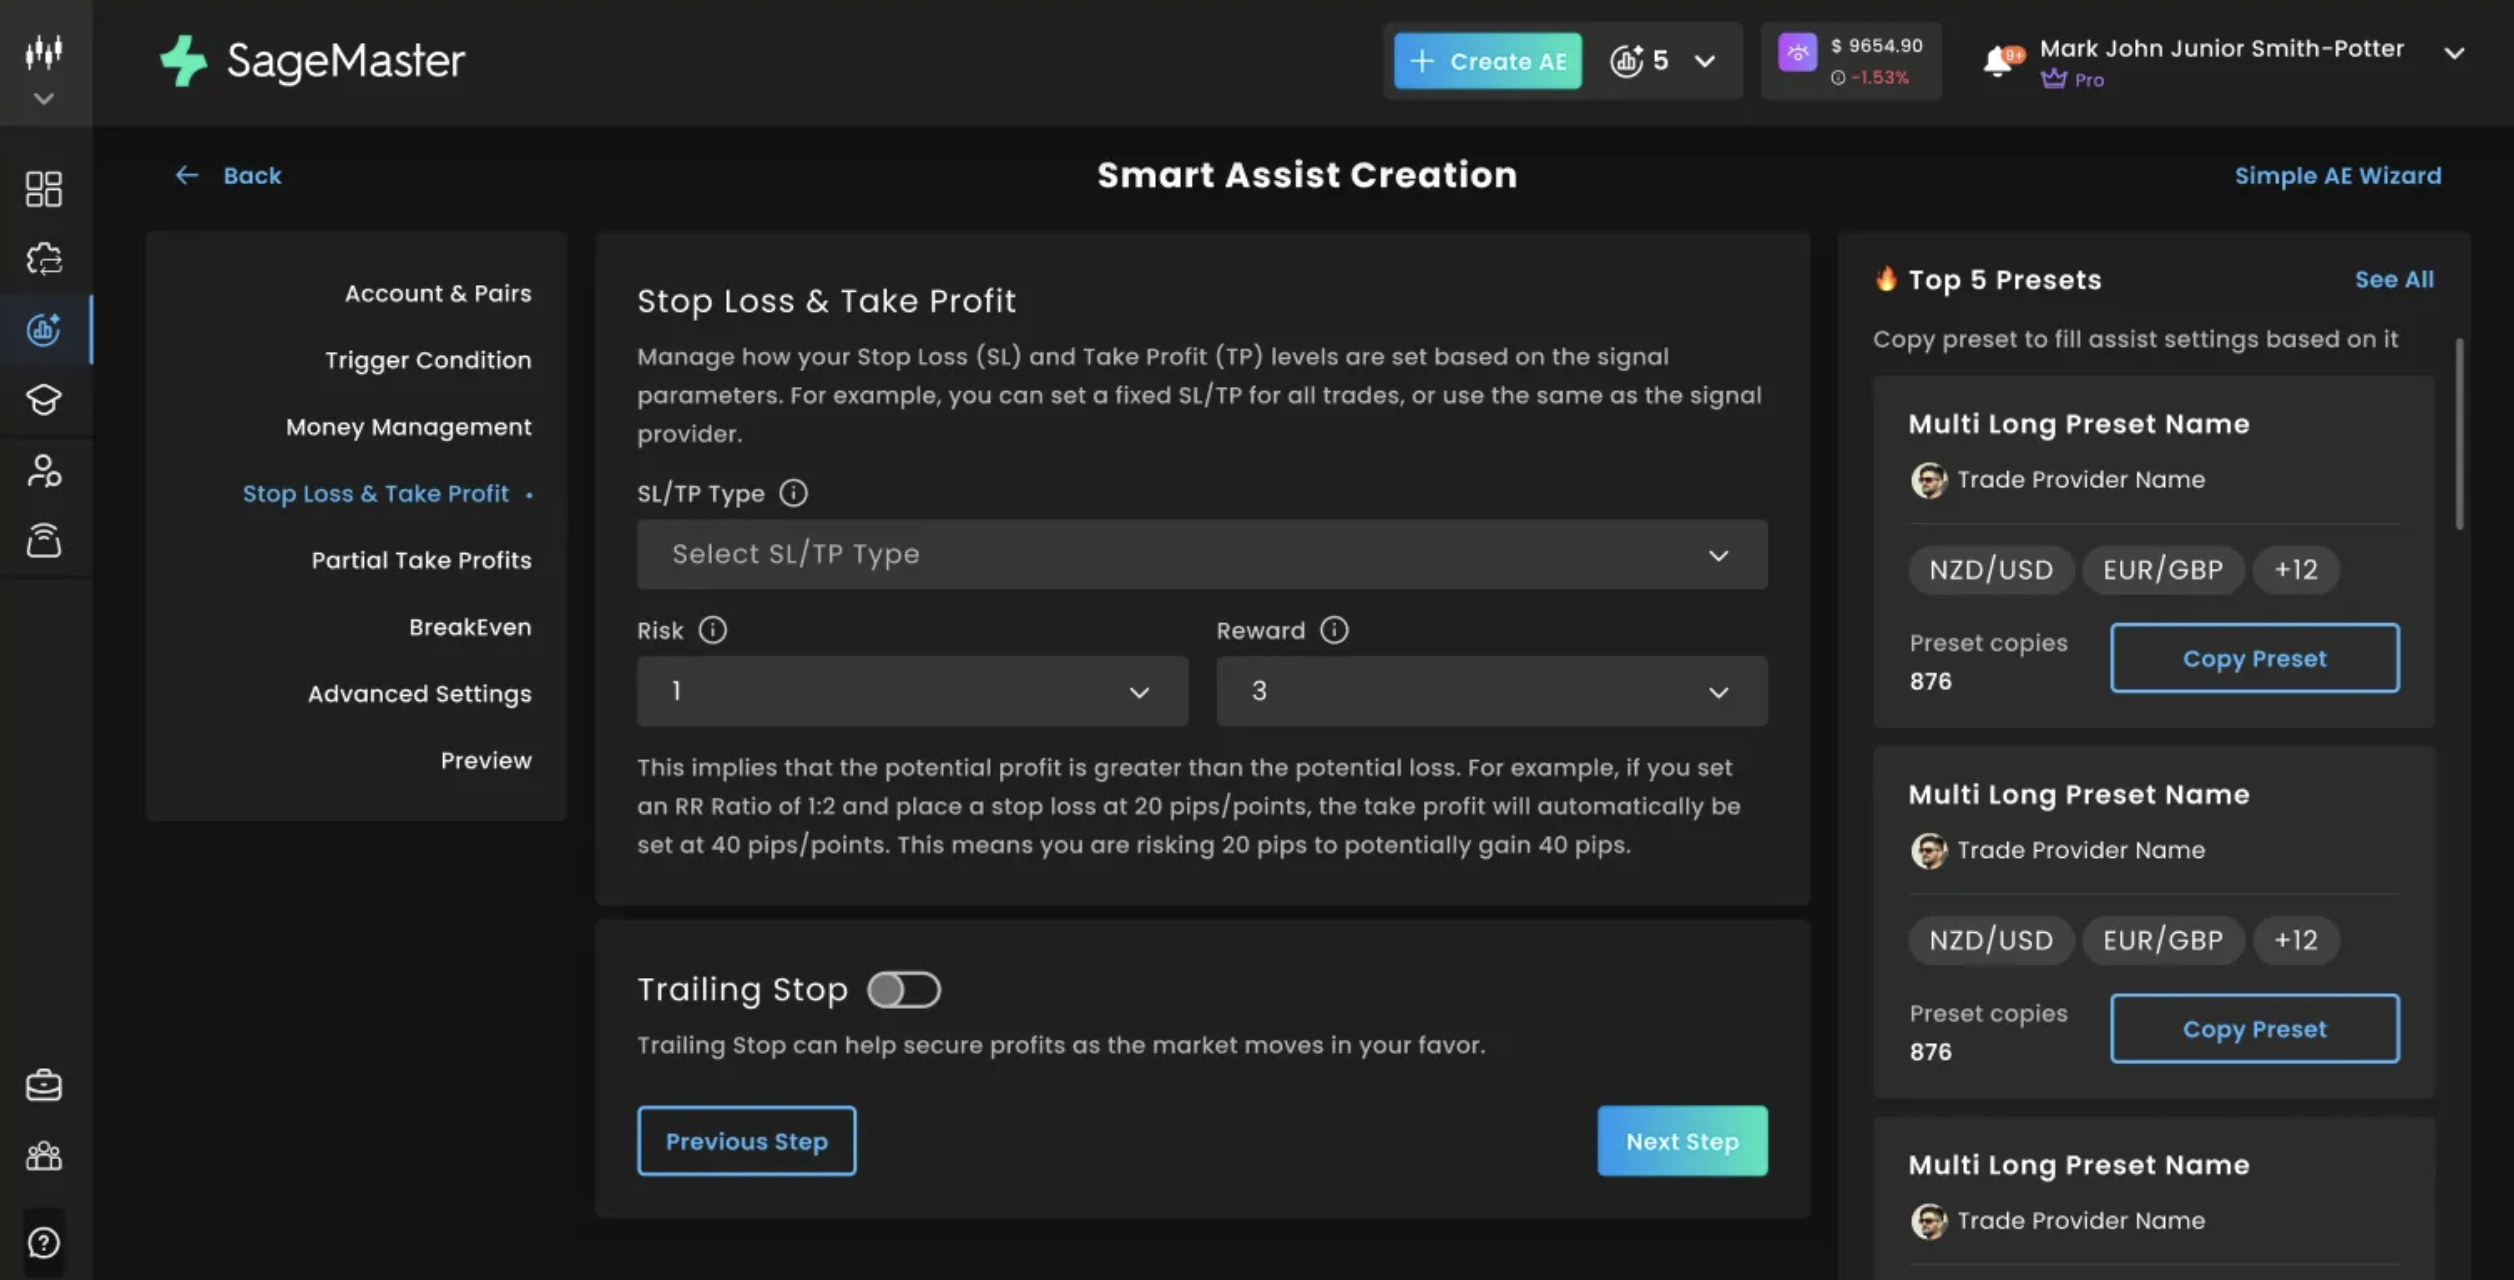2514x1280 pixels.
Task: Click the graduation cap academy icon
Action: 43,400
